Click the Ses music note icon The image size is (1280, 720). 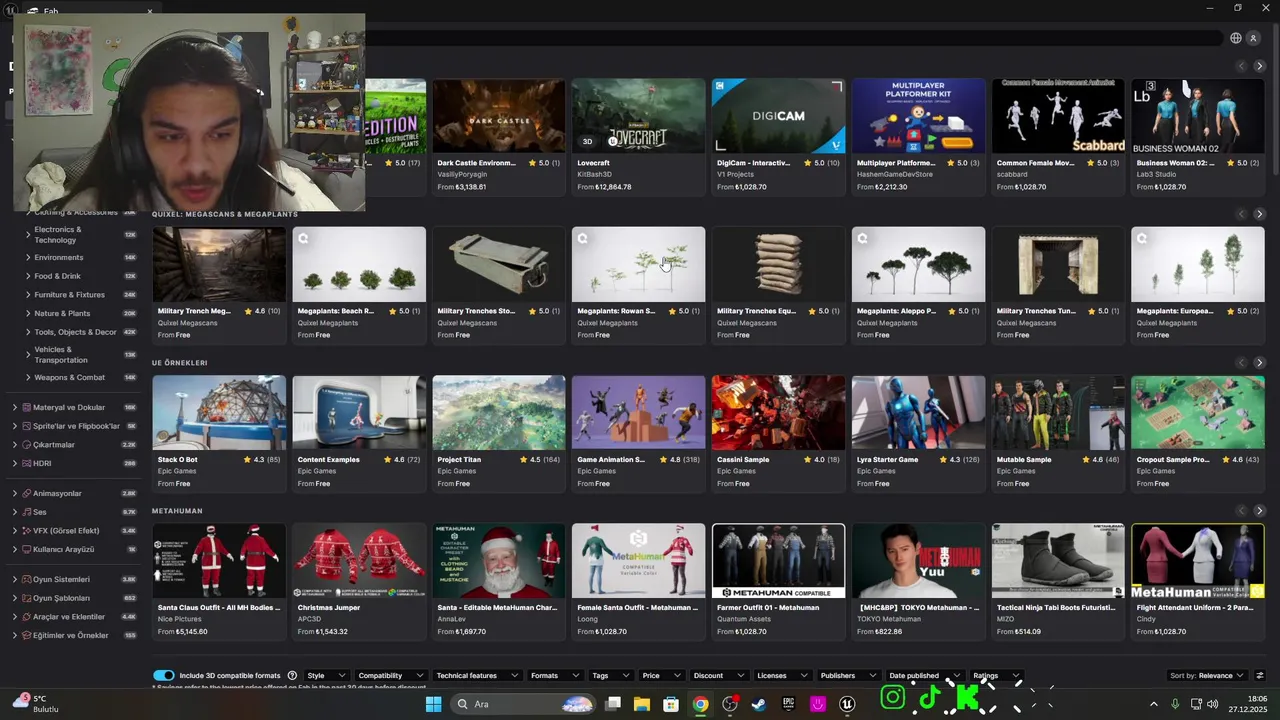click(26, 512)
